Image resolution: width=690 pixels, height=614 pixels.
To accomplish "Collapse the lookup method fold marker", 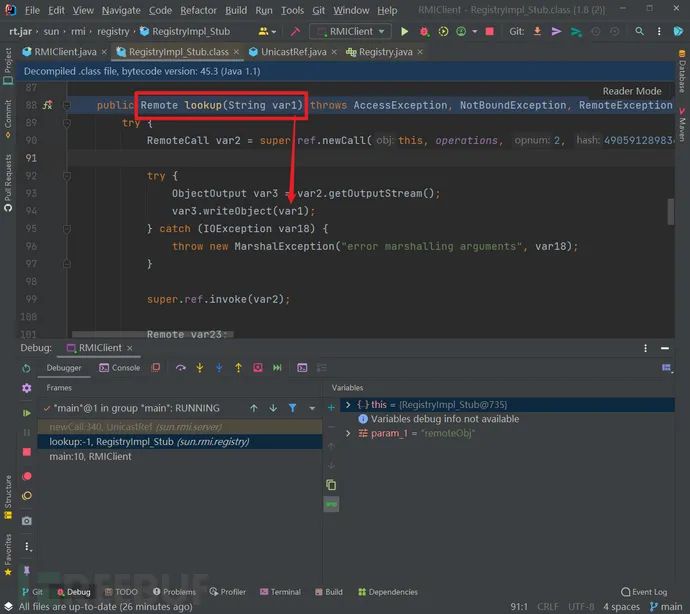I will pyautogui.click(x=66, y=105).
